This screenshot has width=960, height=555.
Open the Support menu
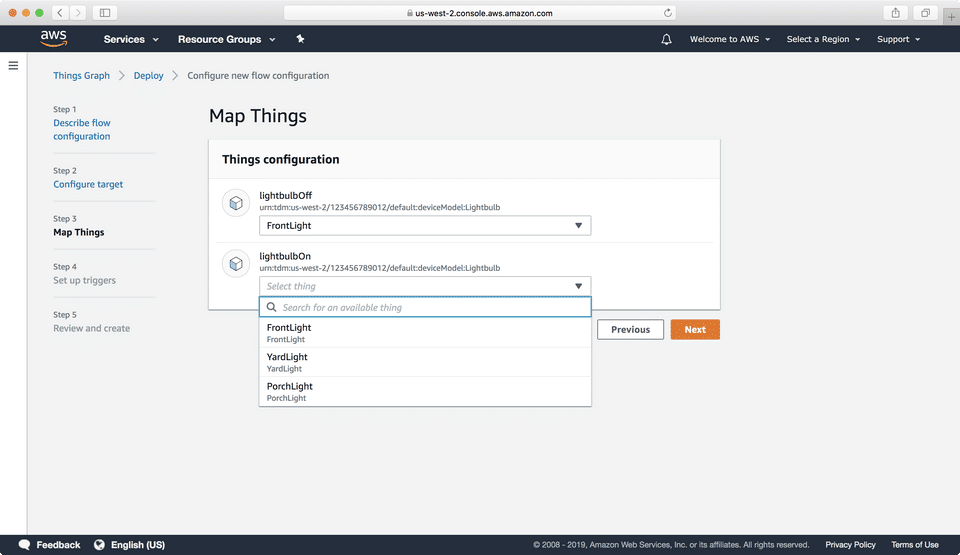(898, 39)
